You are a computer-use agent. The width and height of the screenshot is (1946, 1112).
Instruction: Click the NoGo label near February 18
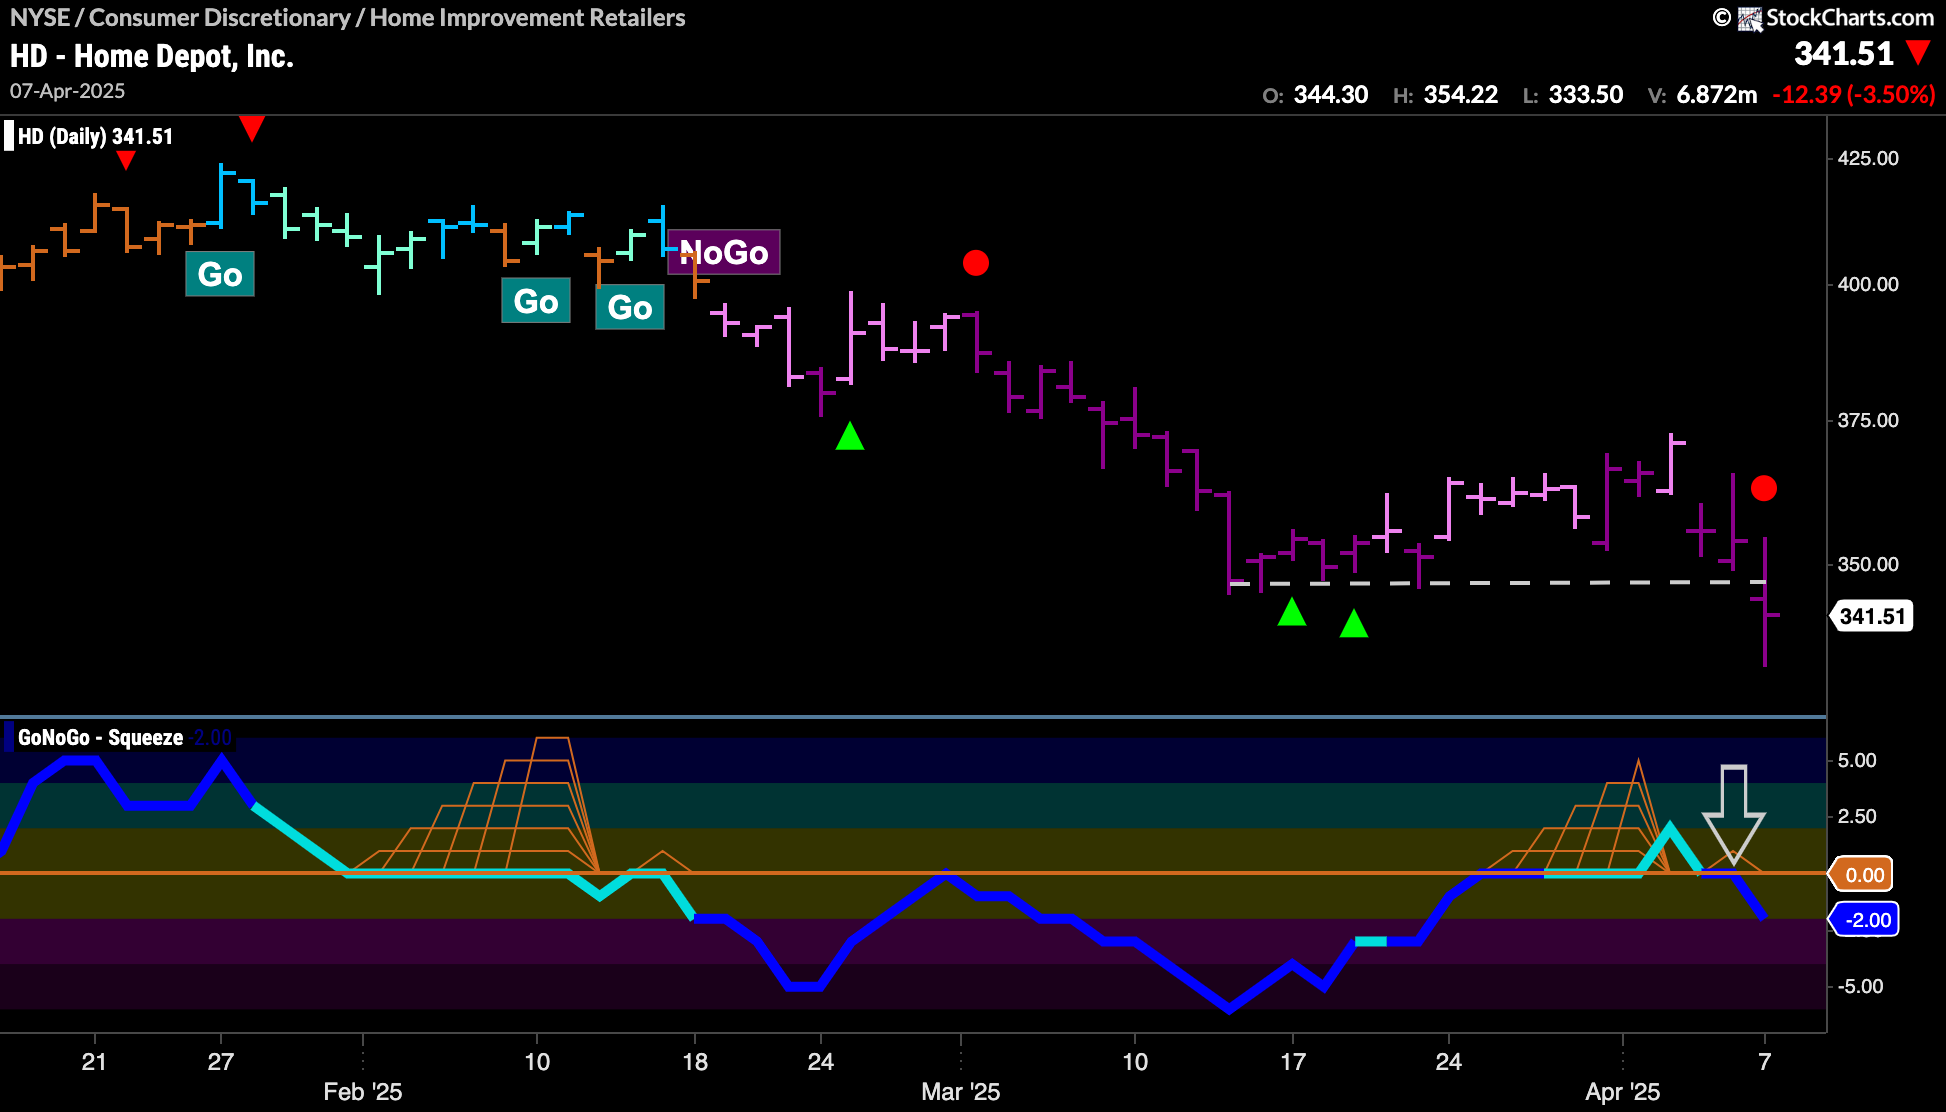[724, 252]
